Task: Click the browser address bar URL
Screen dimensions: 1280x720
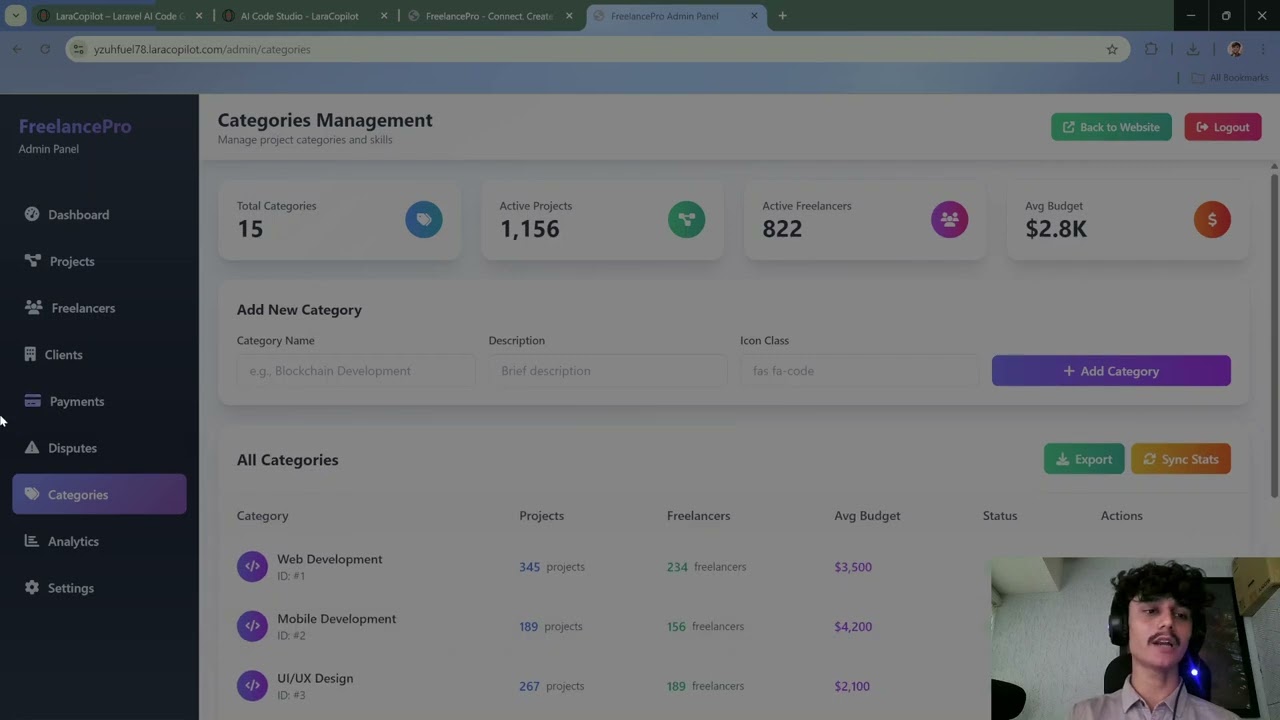Action: click(202, 49)
